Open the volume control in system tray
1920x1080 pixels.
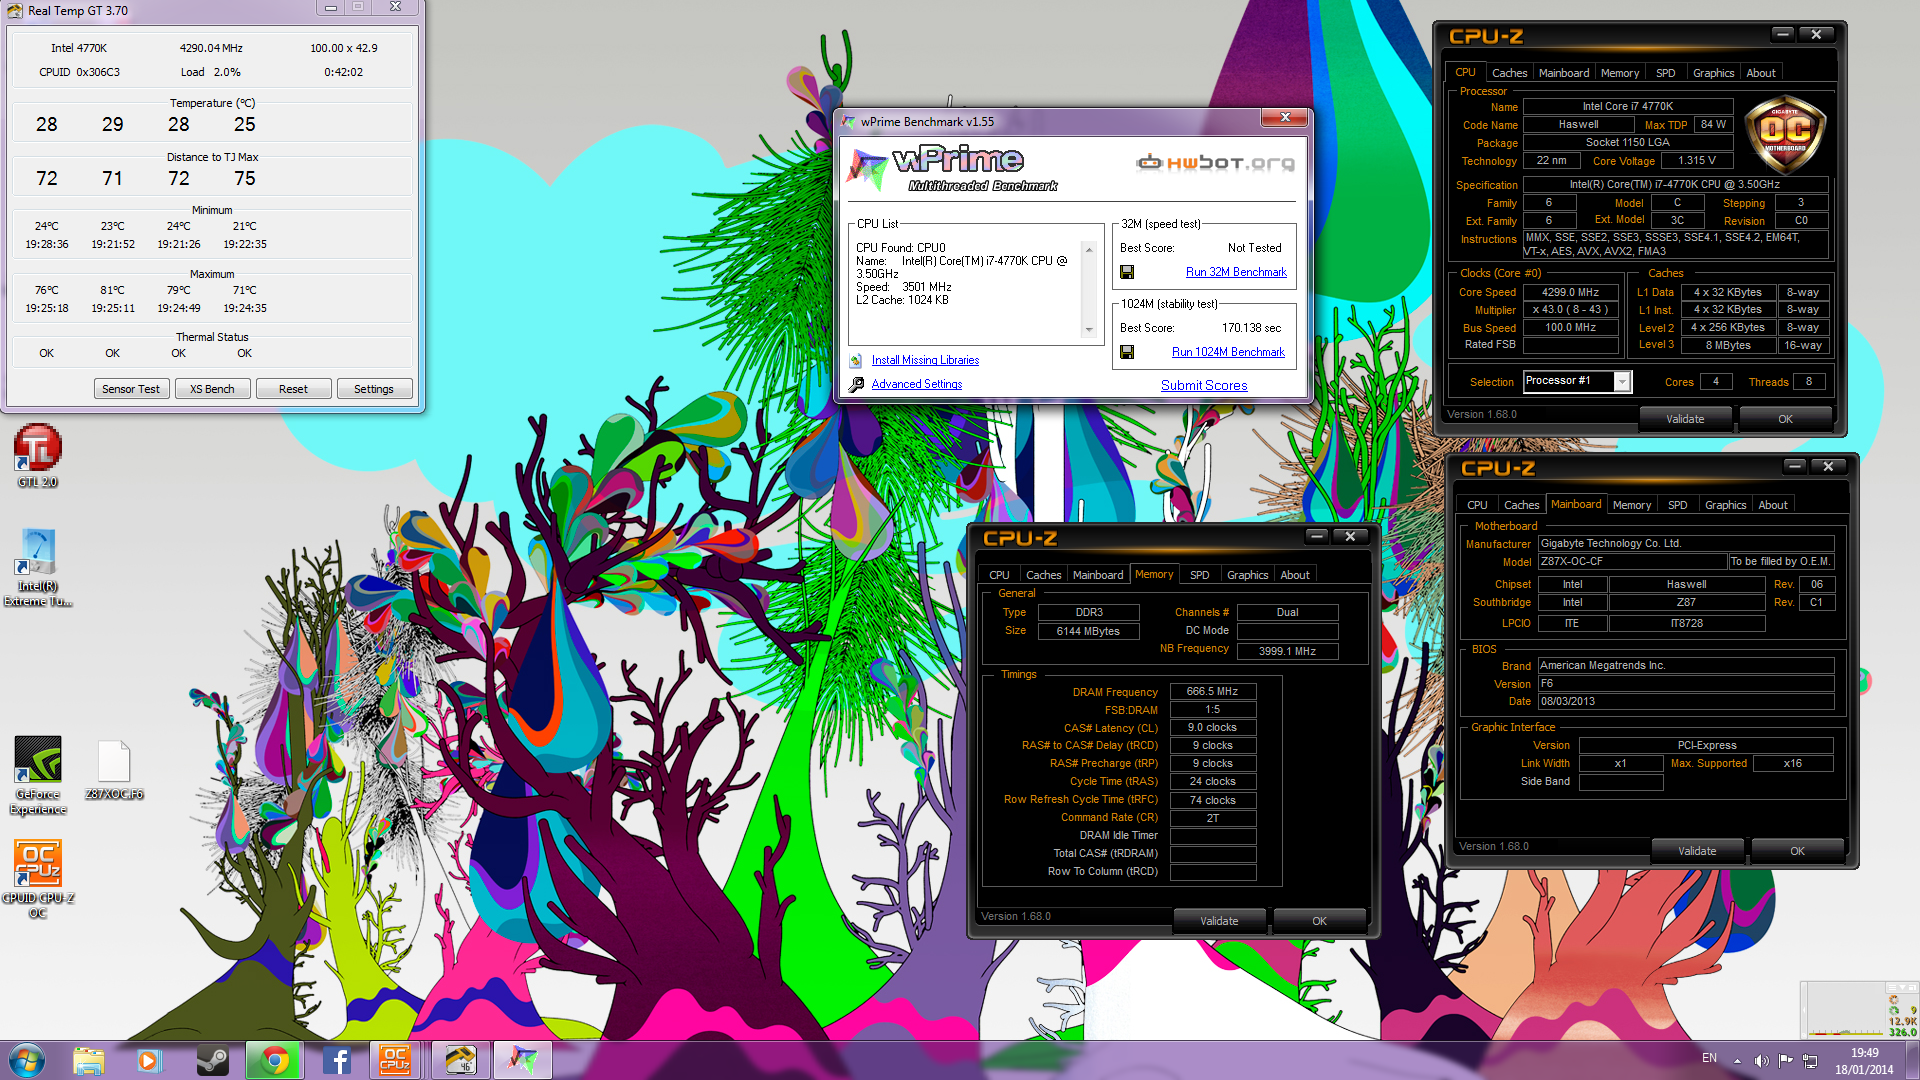[1762, 1061]
